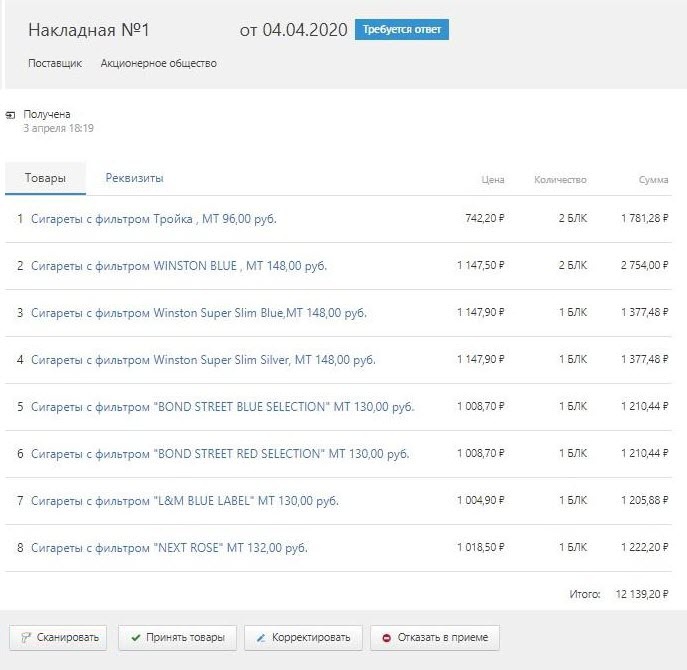The height and width of the screenshot is (670, 687).
Task: Open item Сигареты с фильтром Тройка
Action: point(154,219)
